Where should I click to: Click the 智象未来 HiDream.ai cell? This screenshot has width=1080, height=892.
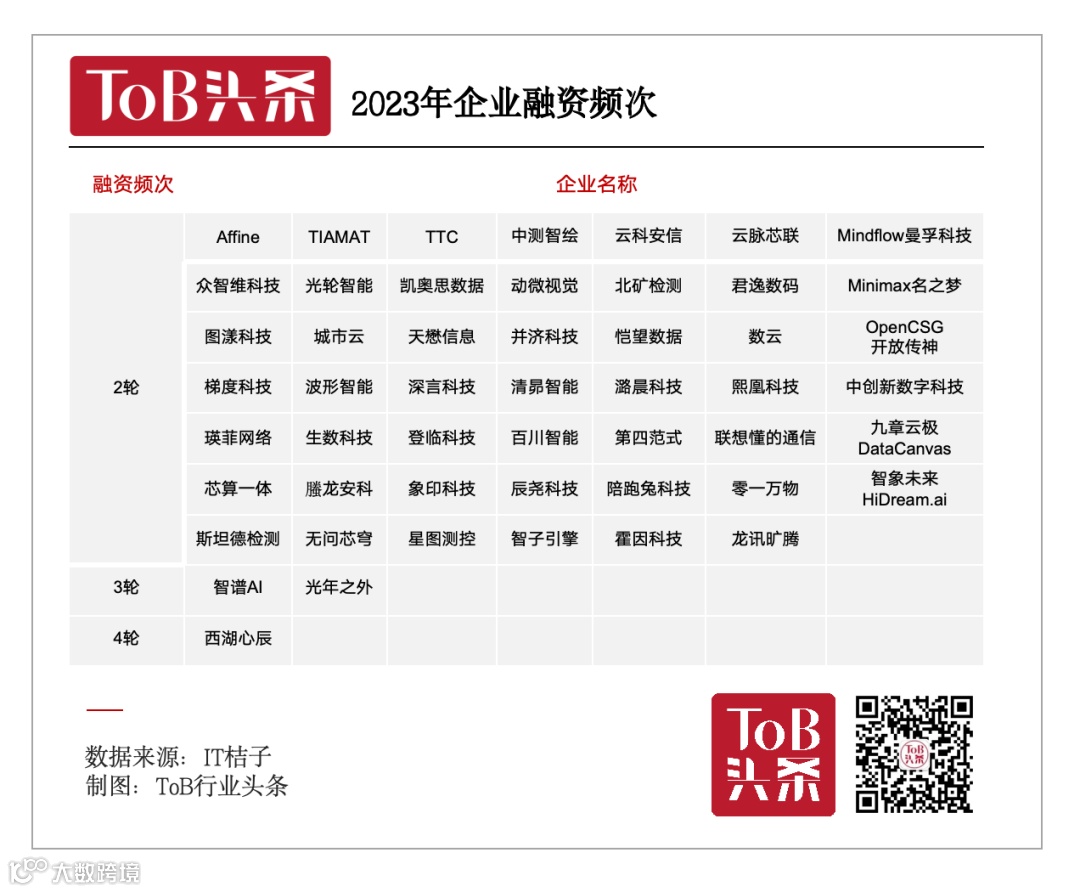[x=904, y=489]
